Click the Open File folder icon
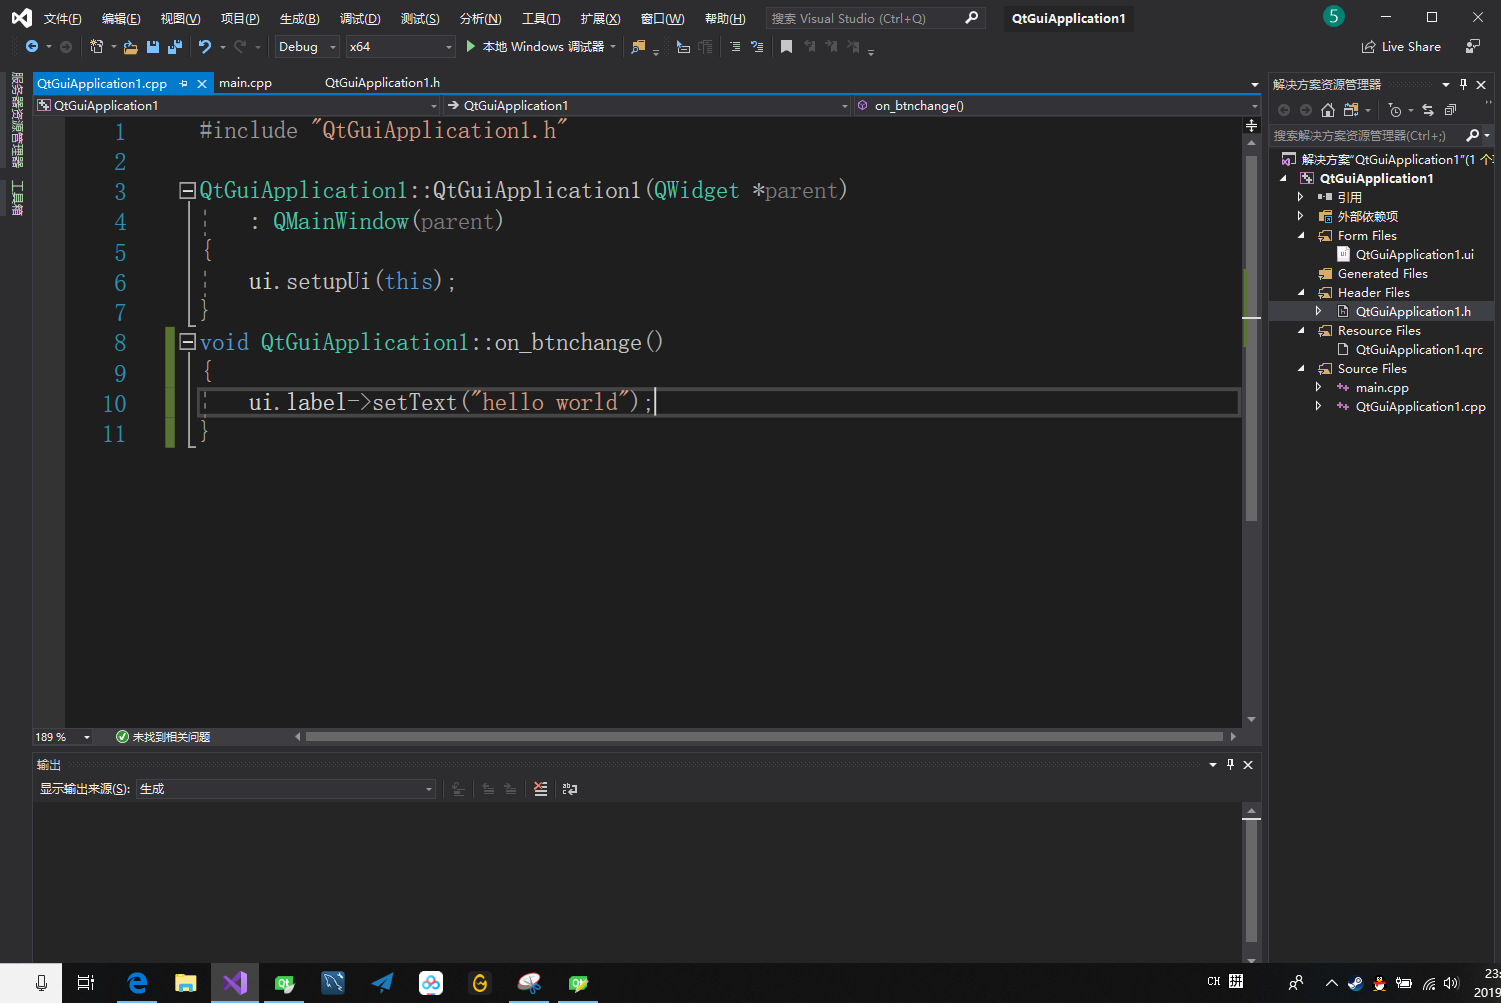The image size is (1501, 1003). click(x=131, y=47)
